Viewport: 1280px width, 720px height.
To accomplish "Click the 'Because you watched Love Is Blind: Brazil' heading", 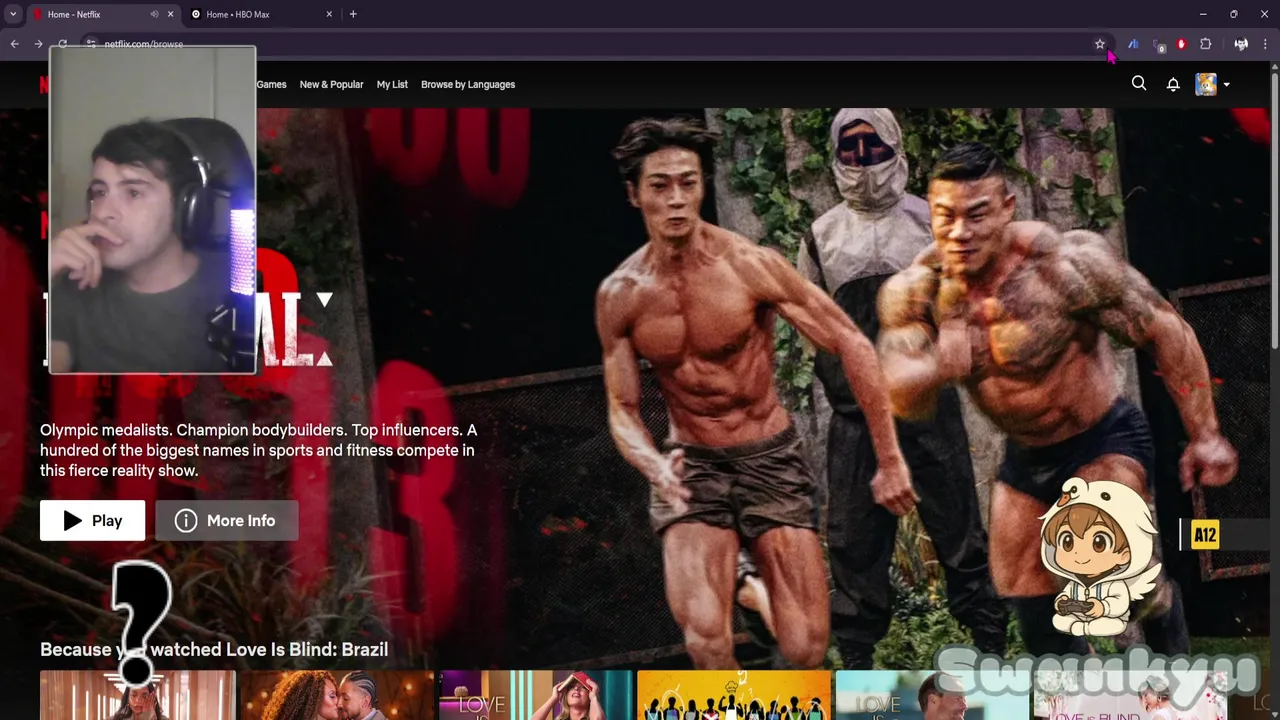I will coord(214,649).
